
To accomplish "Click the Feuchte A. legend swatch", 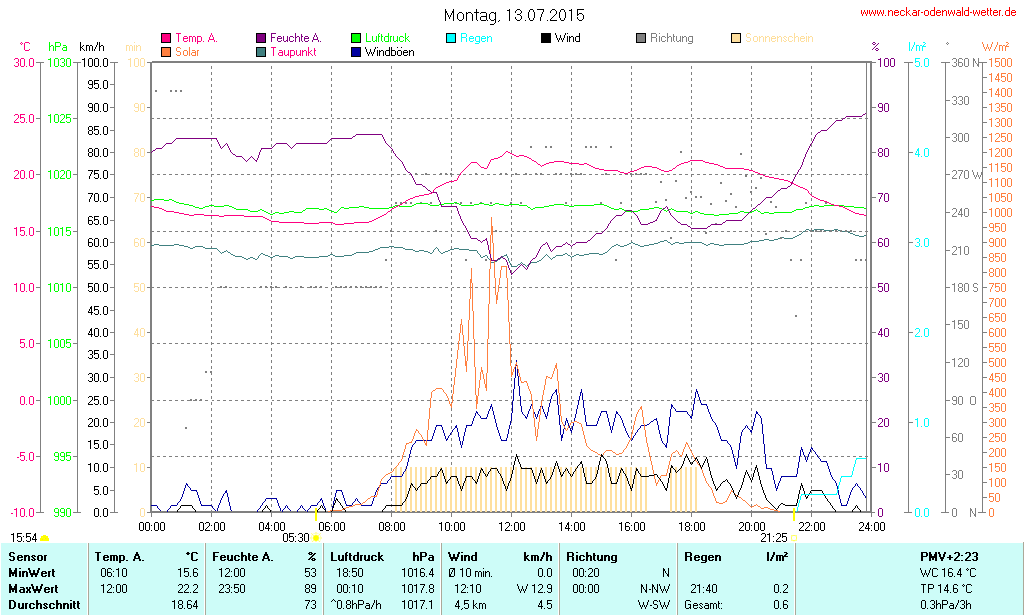I will (262, 39).
